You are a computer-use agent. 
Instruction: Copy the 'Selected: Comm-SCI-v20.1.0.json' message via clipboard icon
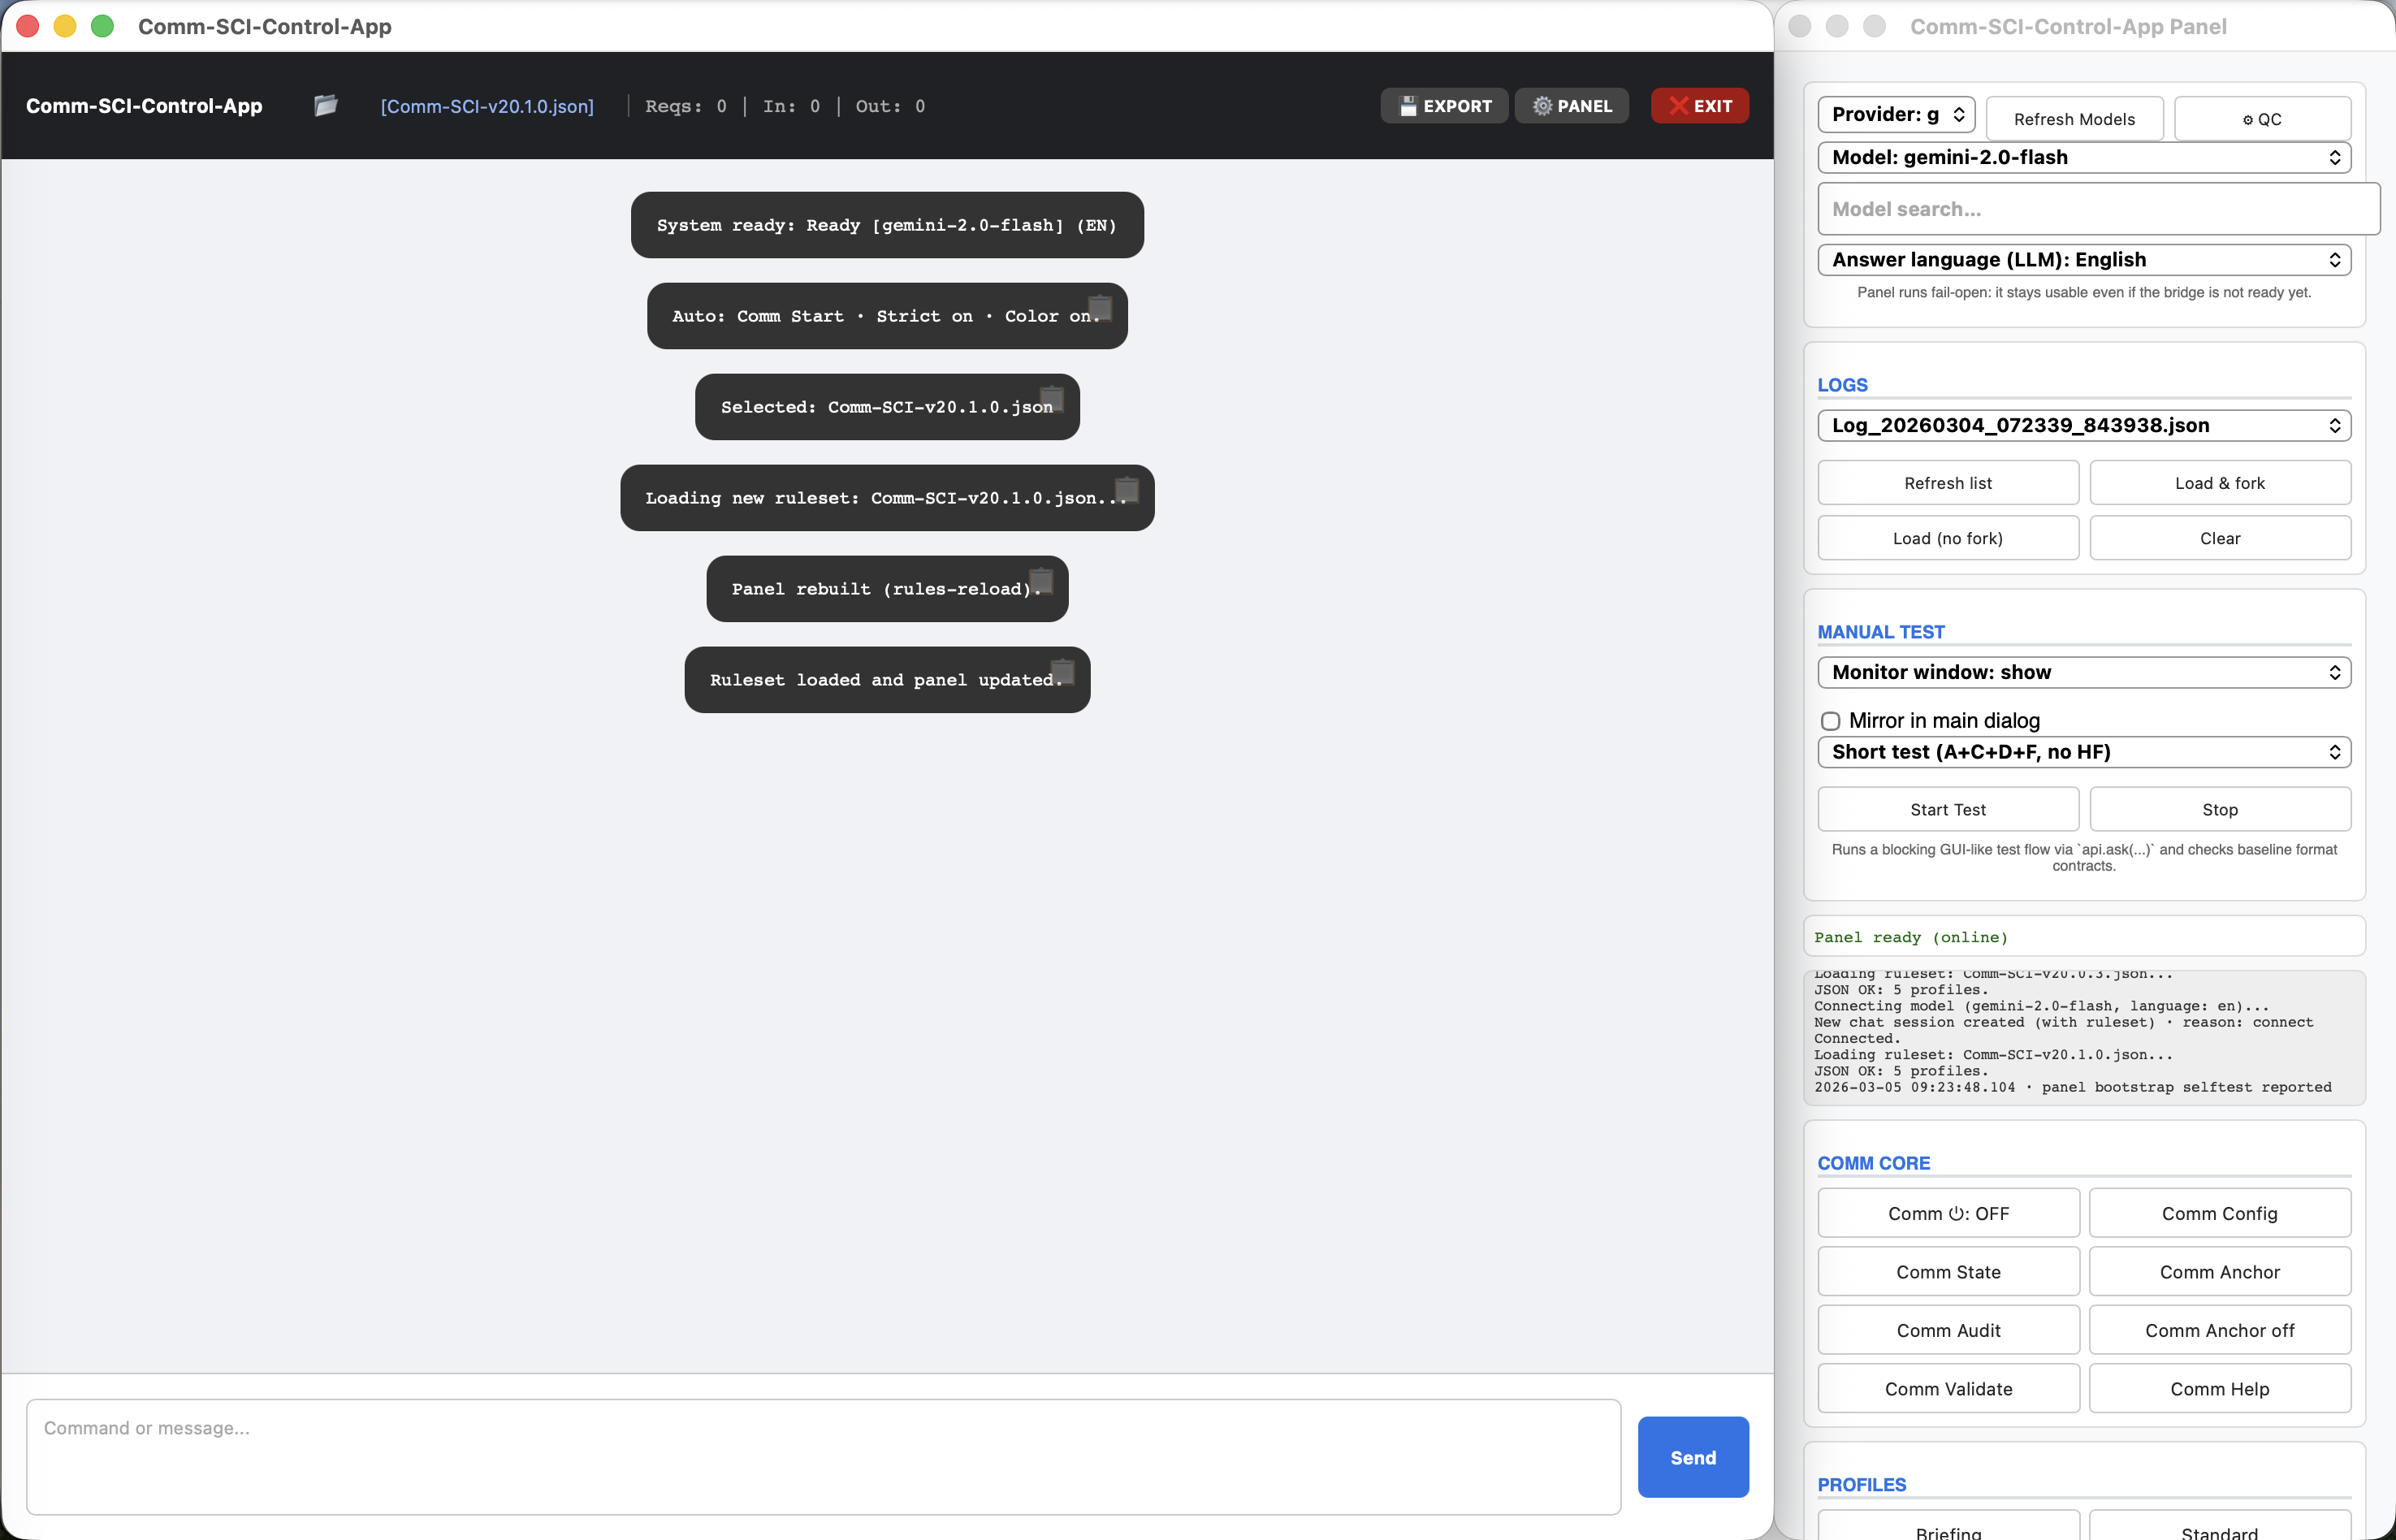coord(1051,399)
